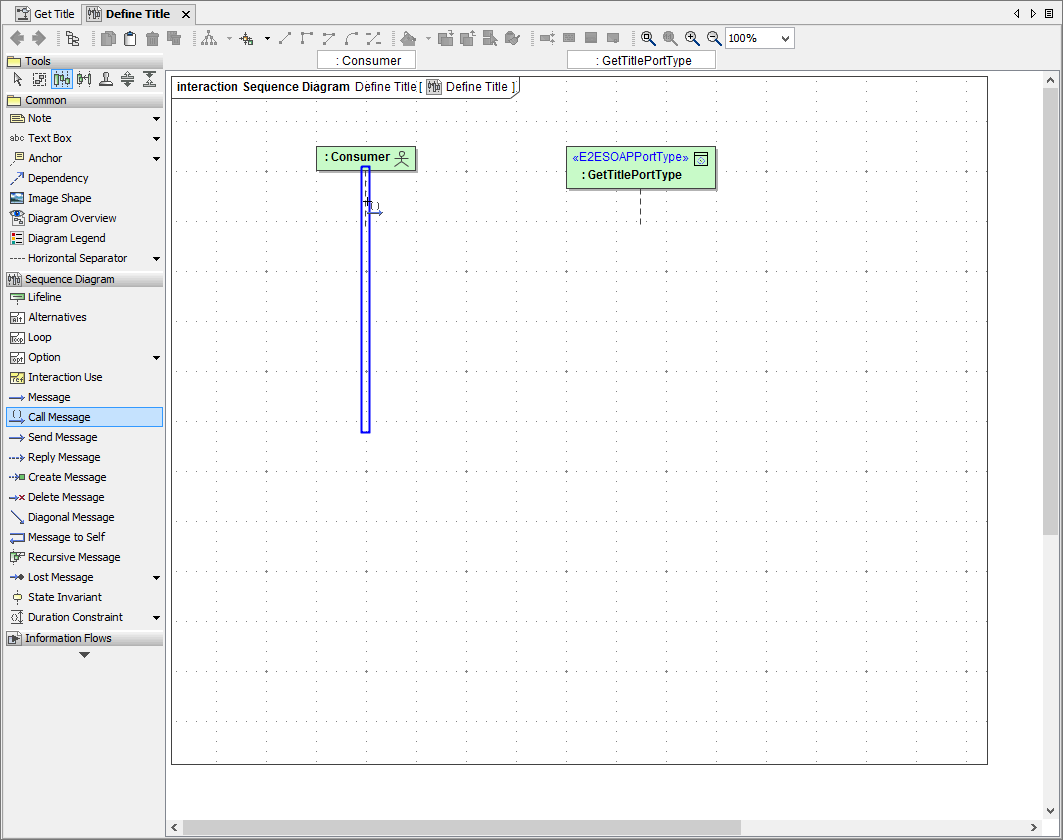
Task: Click the Zoom In magnifier icon
Action: click(692, 38)
